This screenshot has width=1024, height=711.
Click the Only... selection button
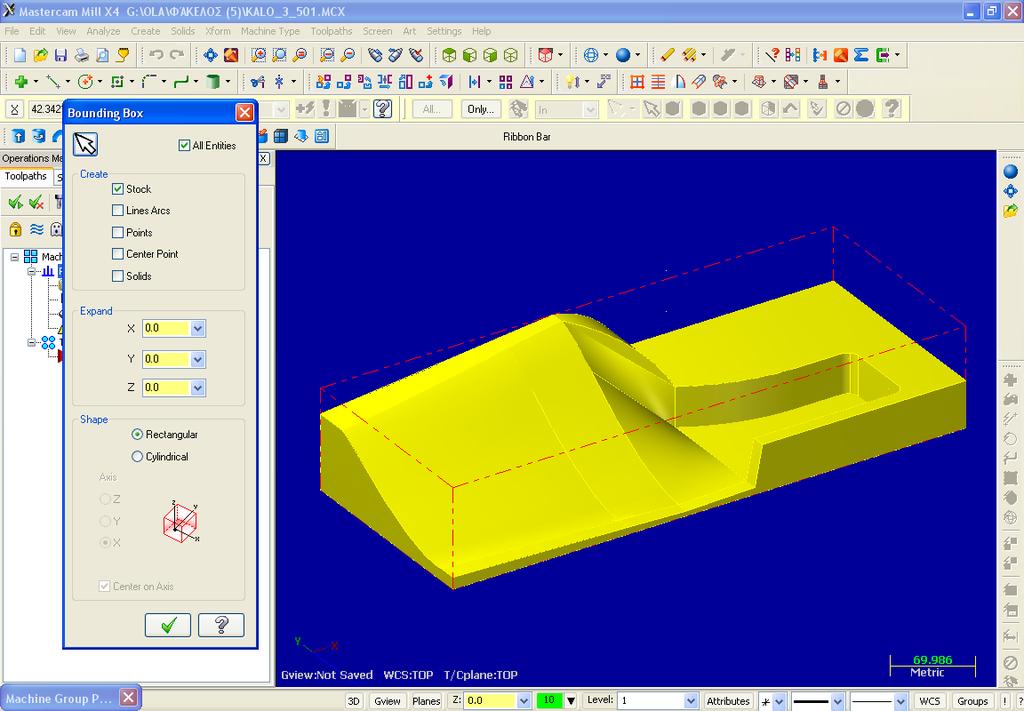point(481,109)
